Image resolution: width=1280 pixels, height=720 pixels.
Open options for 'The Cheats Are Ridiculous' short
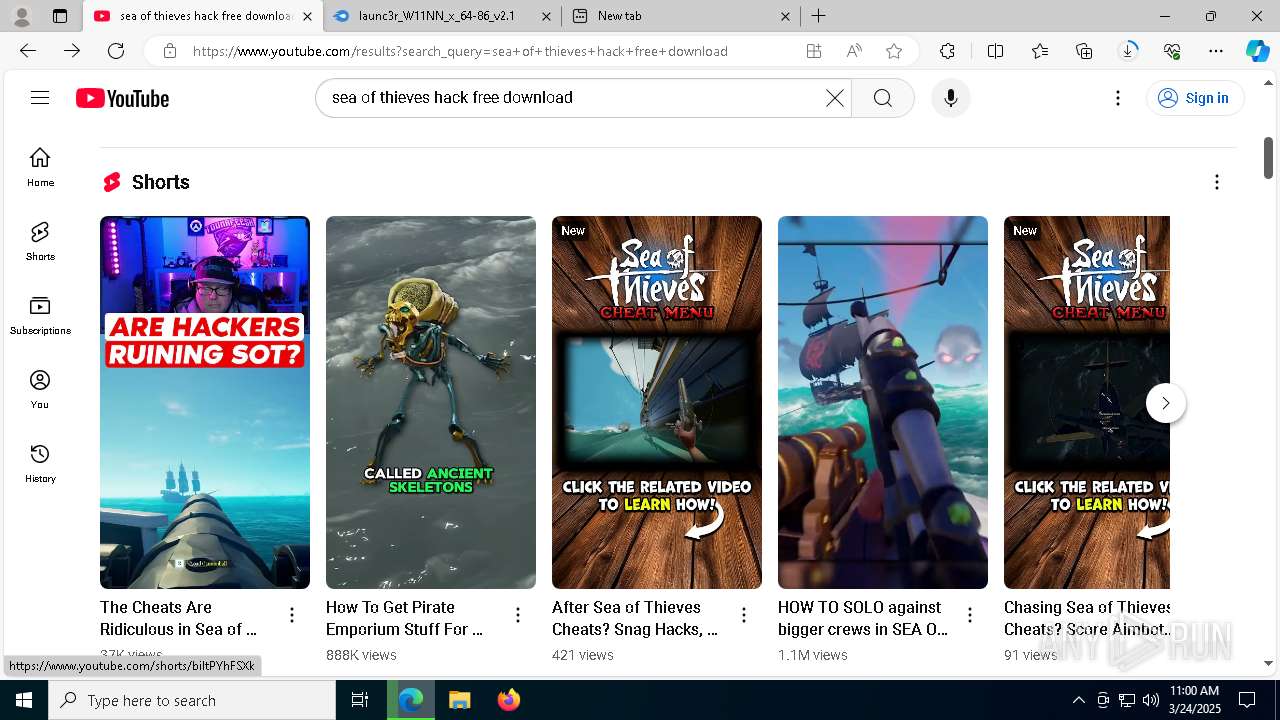(292, 615)
